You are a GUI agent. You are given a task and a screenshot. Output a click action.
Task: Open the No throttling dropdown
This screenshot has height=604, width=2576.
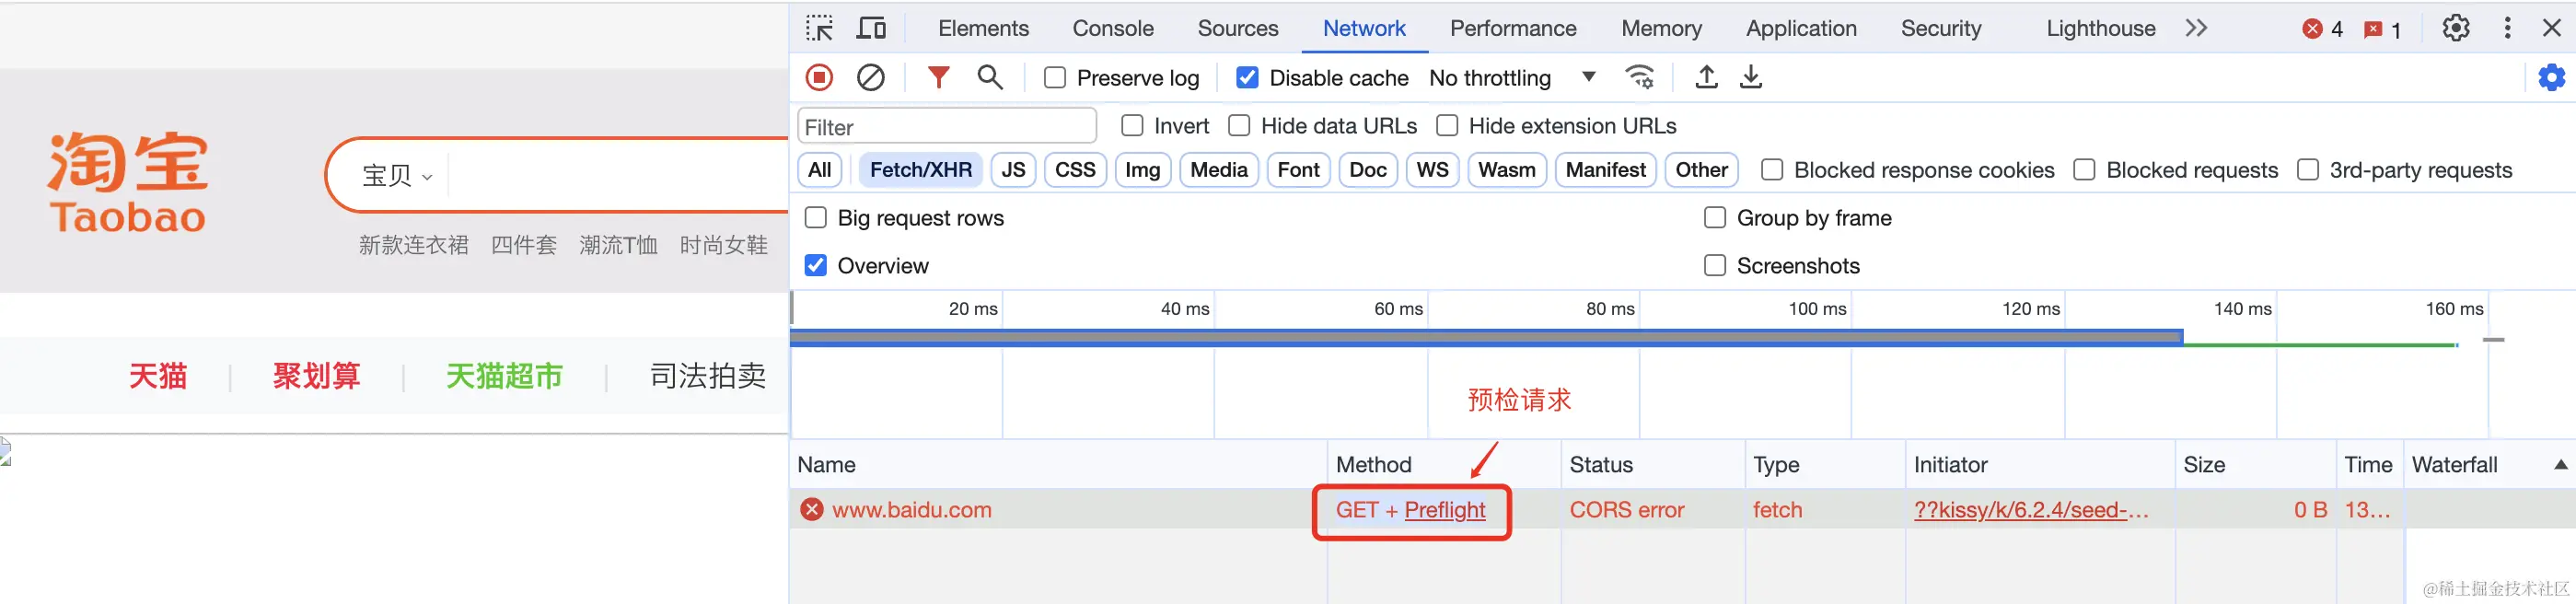(x=1511, y=78)
